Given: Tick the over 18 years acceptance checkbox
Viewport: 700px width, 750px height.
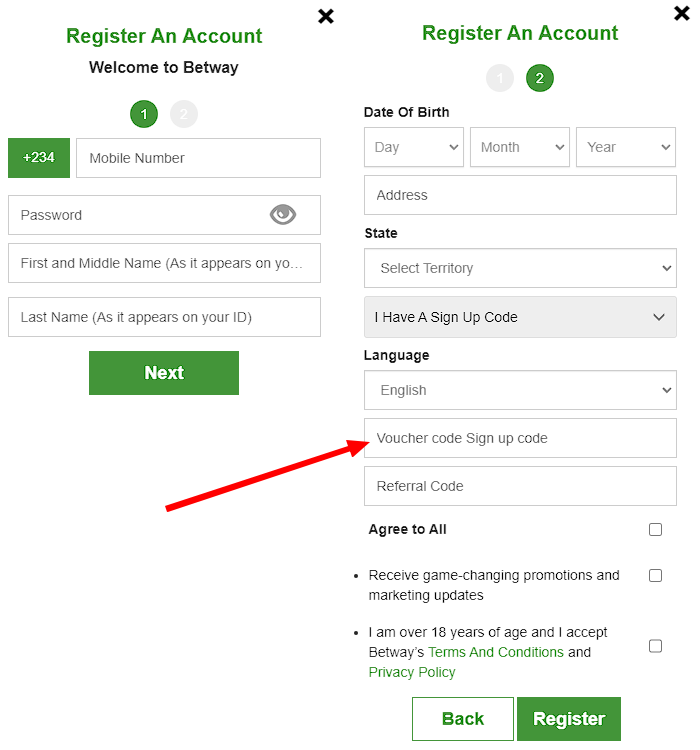Looking at the screenshot, I should pos(655,646).
